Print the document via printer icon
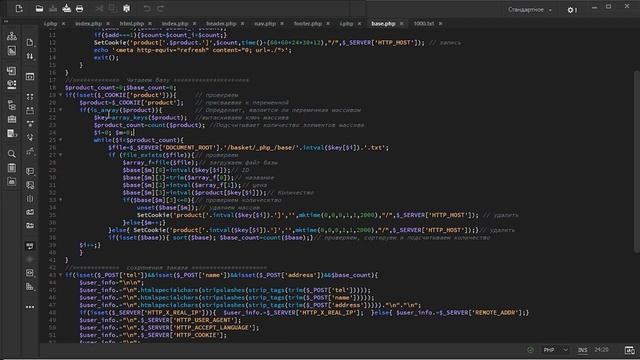640x360 pixels. pos(79,9)
